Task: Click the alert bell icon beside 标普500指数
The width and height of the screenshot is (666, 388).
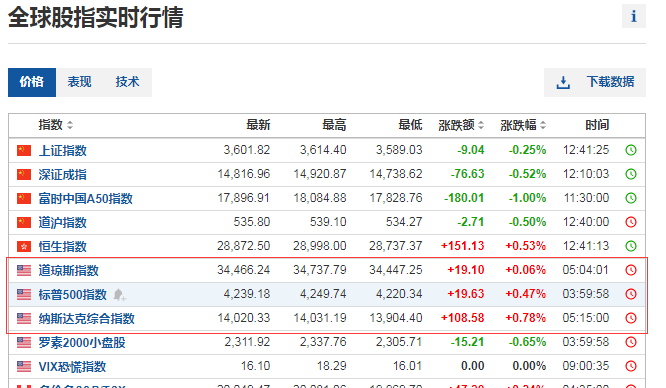Action: click(x=119, y=295)
